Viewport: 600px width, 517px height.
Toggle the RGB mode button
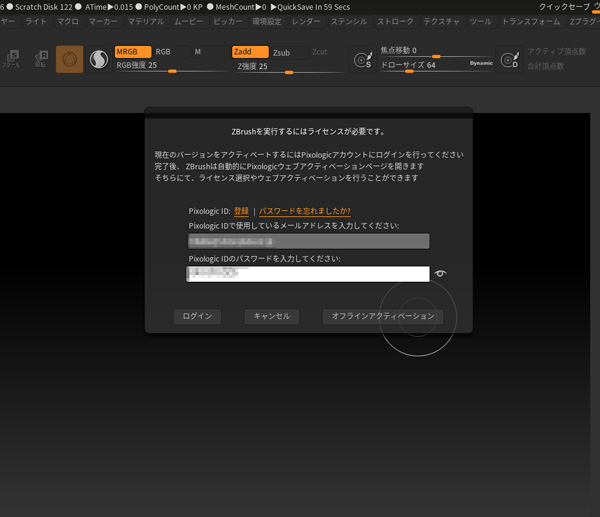coord(171,52)
